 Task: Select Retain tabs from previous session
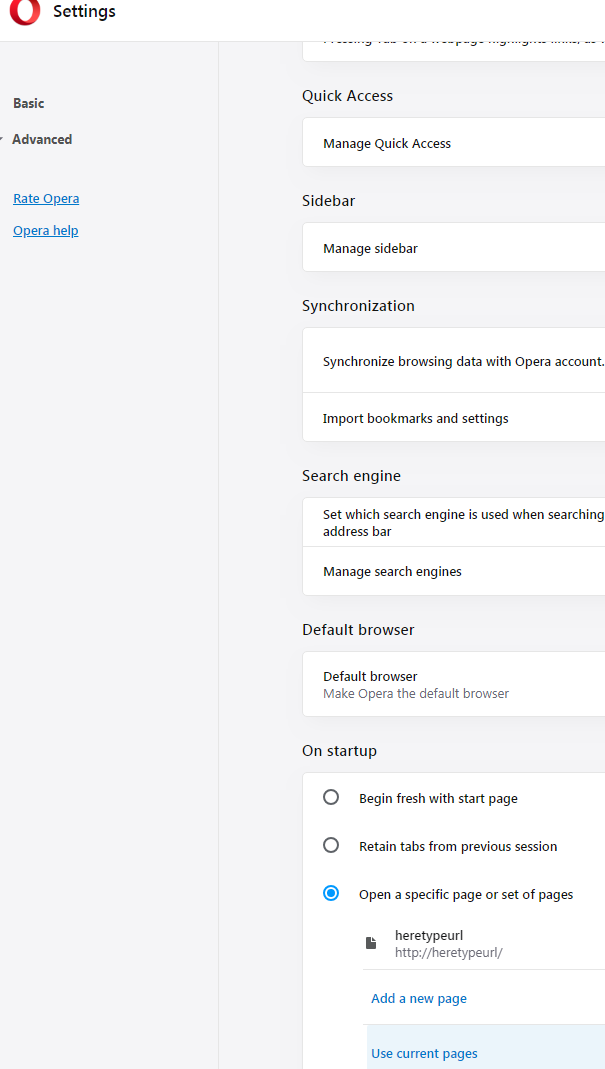click(331, 845)
